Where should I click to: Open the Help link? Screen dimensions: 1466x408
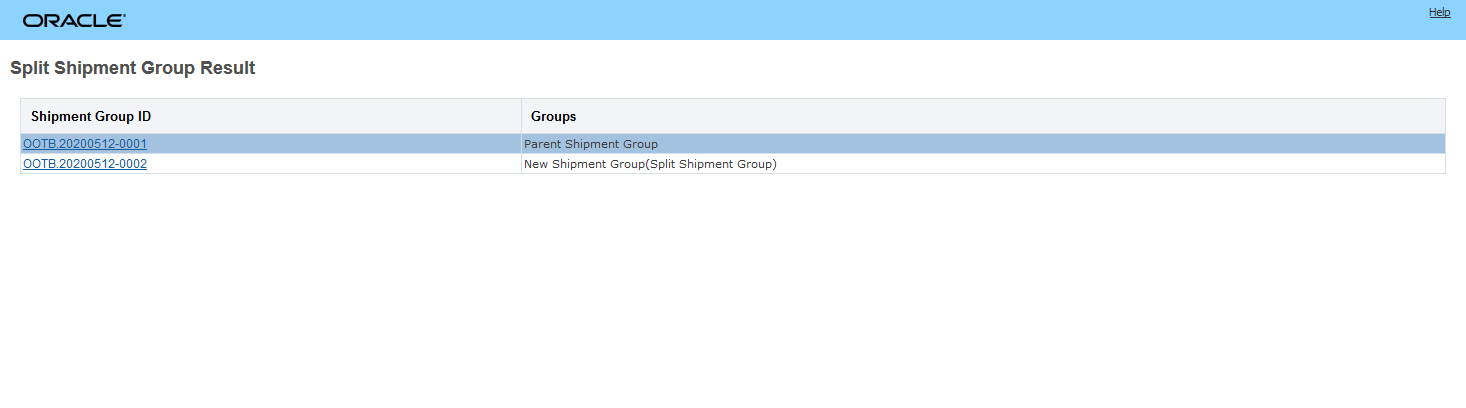click(x=1439, y=12)
